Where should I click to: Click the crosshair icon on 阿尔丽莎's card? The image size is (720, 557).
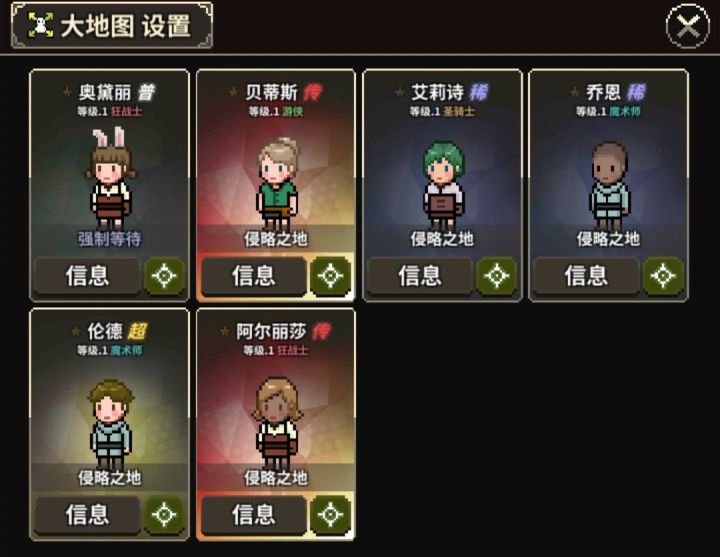(x=331, y=515)
